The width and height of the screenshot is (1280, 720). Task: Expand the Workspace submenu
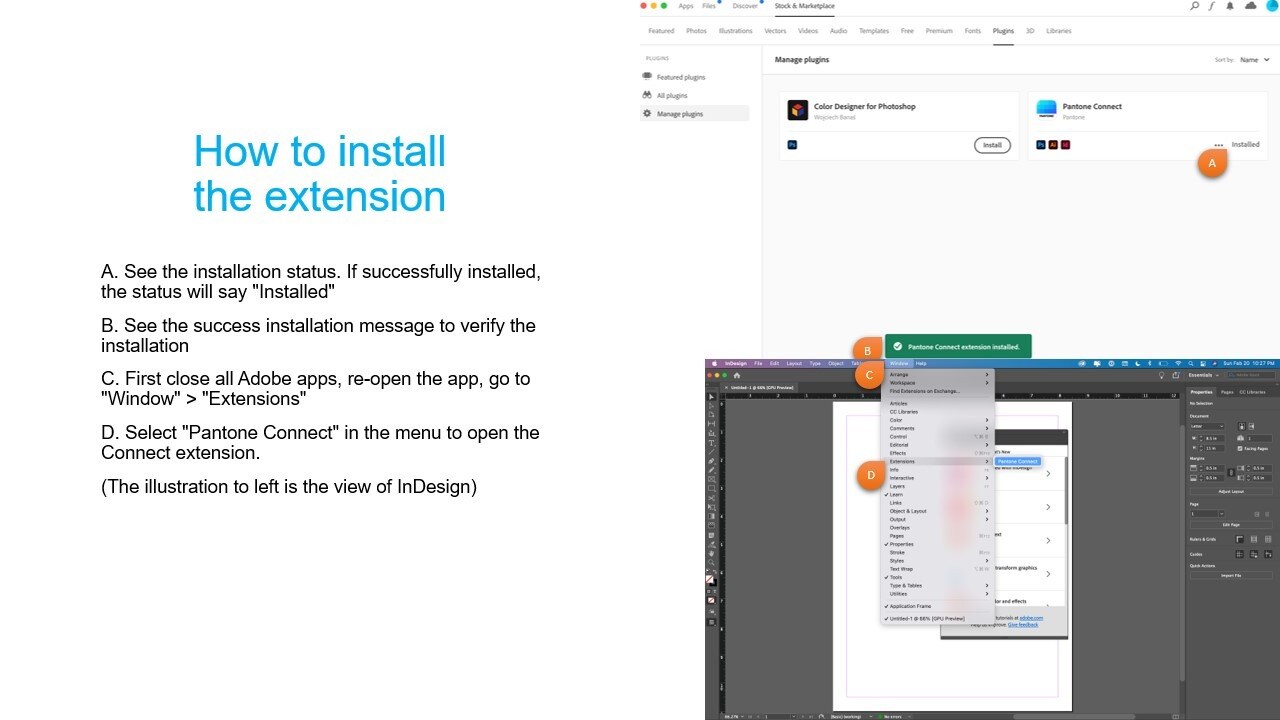[x=936, y=383]
